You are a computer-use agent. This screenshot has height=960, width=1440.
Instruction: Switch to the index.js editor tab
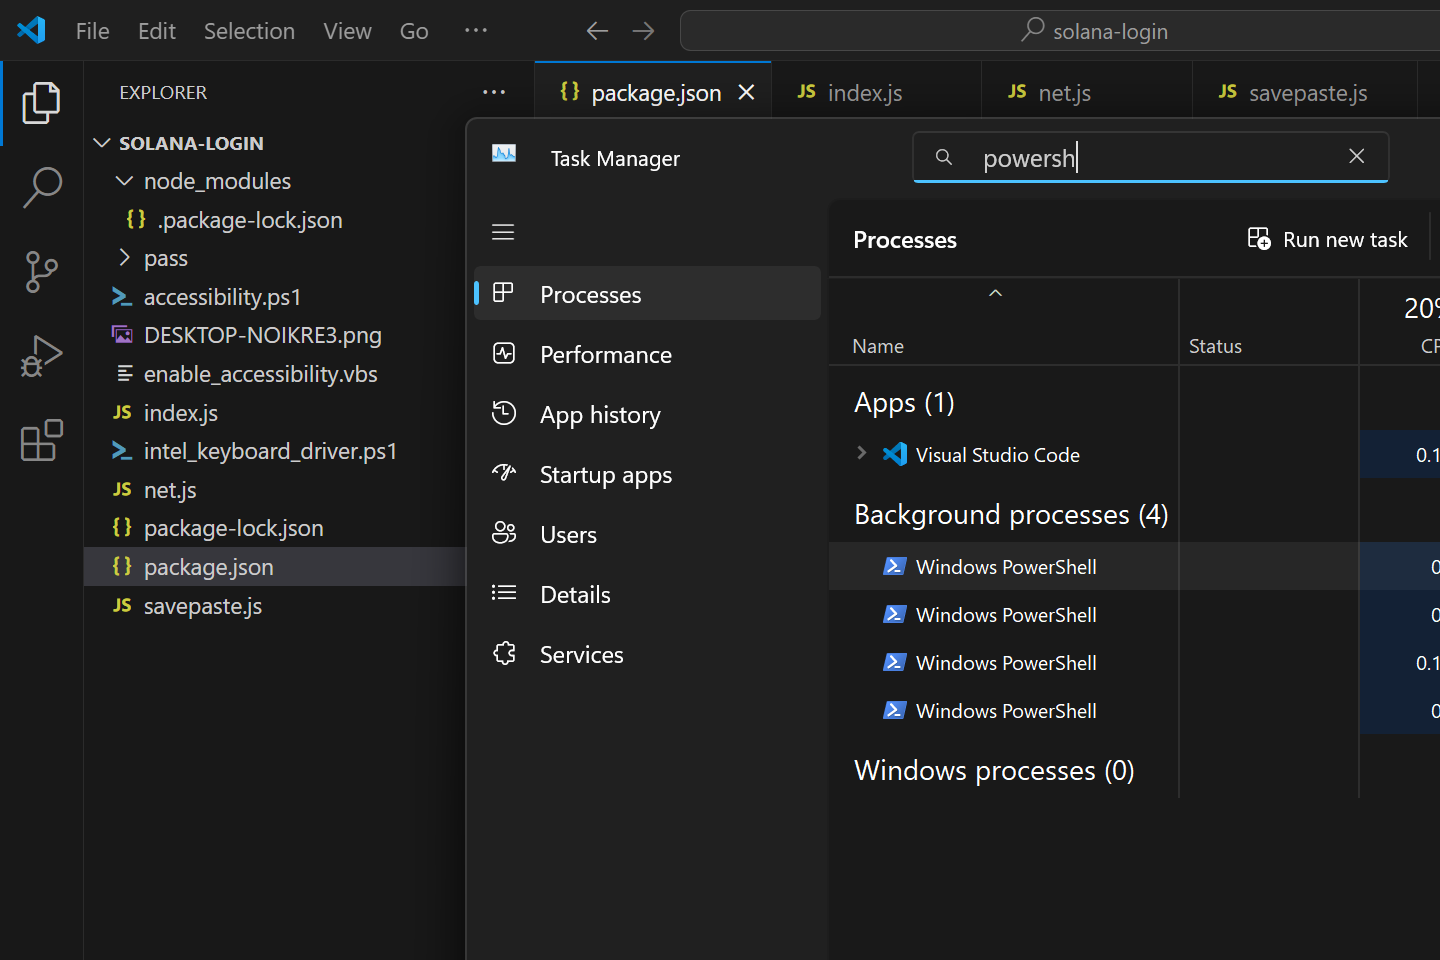[x=864, y=93]
